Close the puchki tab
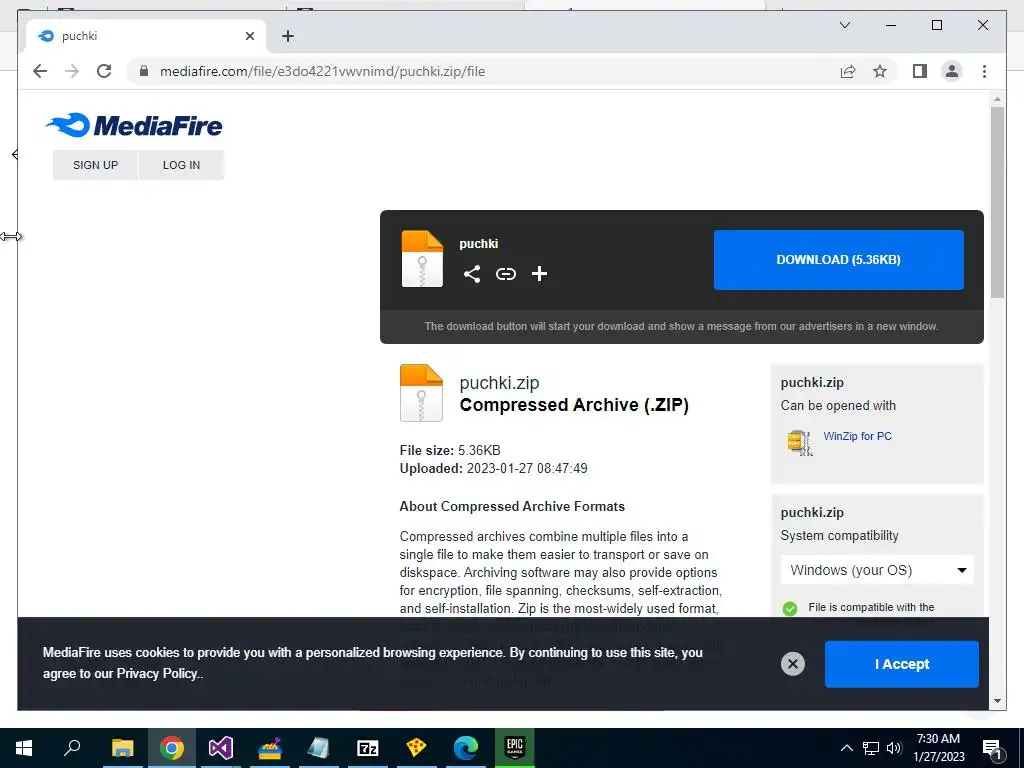The width and height of the screenshot is (1024, 768). coord(249,36)
